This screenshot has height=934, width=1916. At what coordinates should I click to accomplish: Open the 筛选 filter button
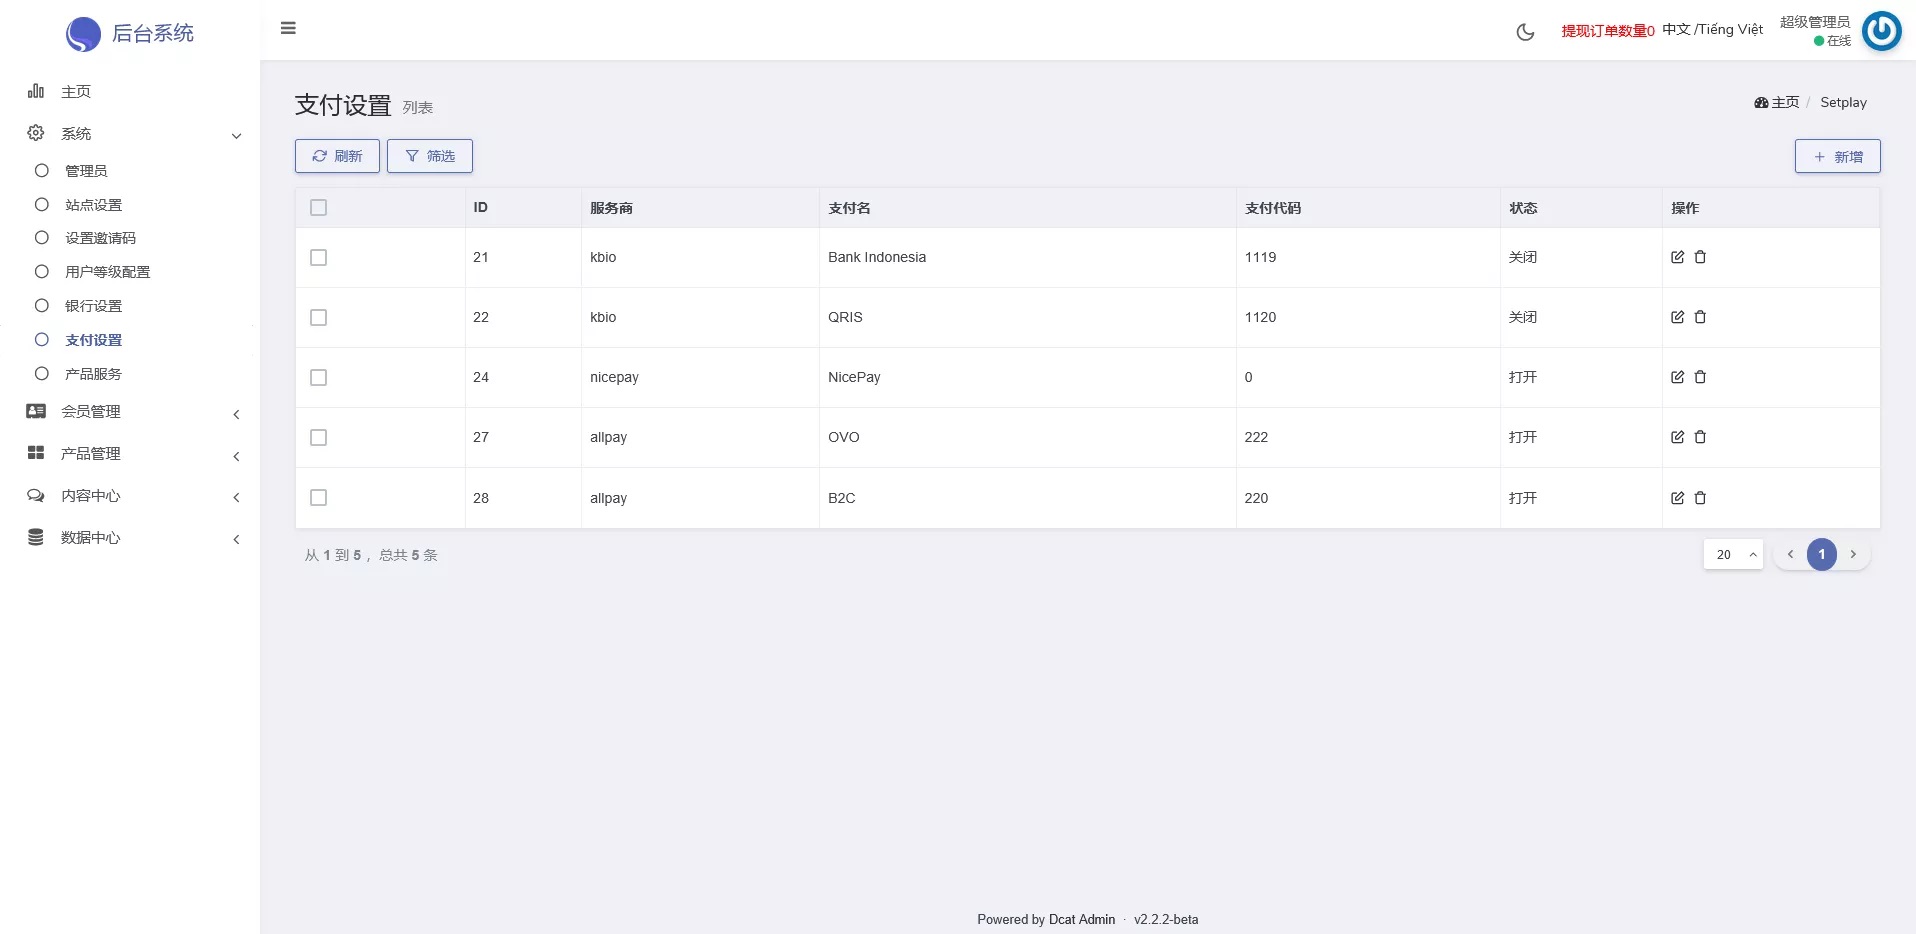coord(429,156)
